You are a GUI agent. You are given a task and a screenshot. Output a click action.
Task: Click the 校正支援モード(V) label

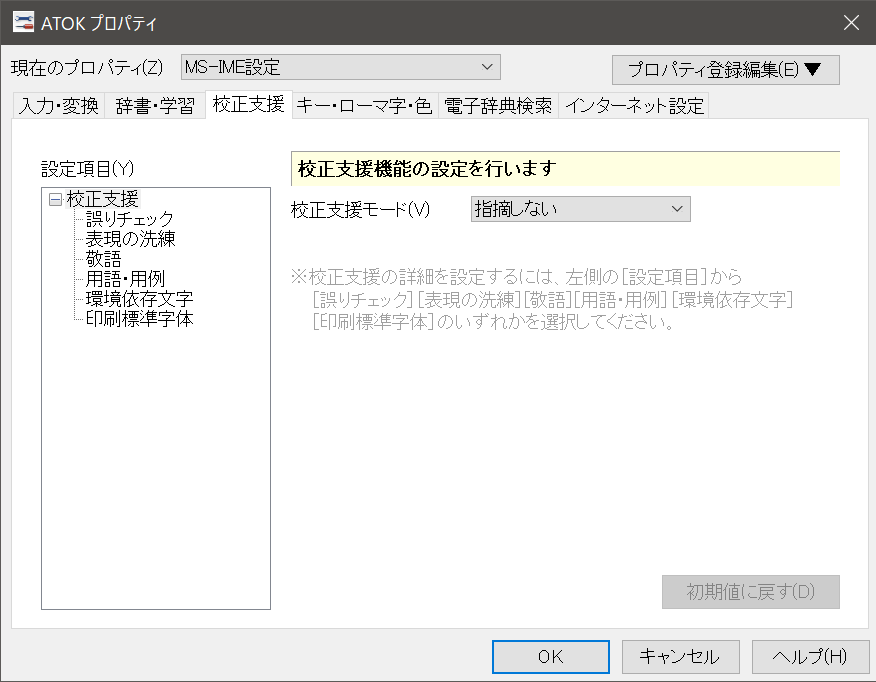coord(360,210)
